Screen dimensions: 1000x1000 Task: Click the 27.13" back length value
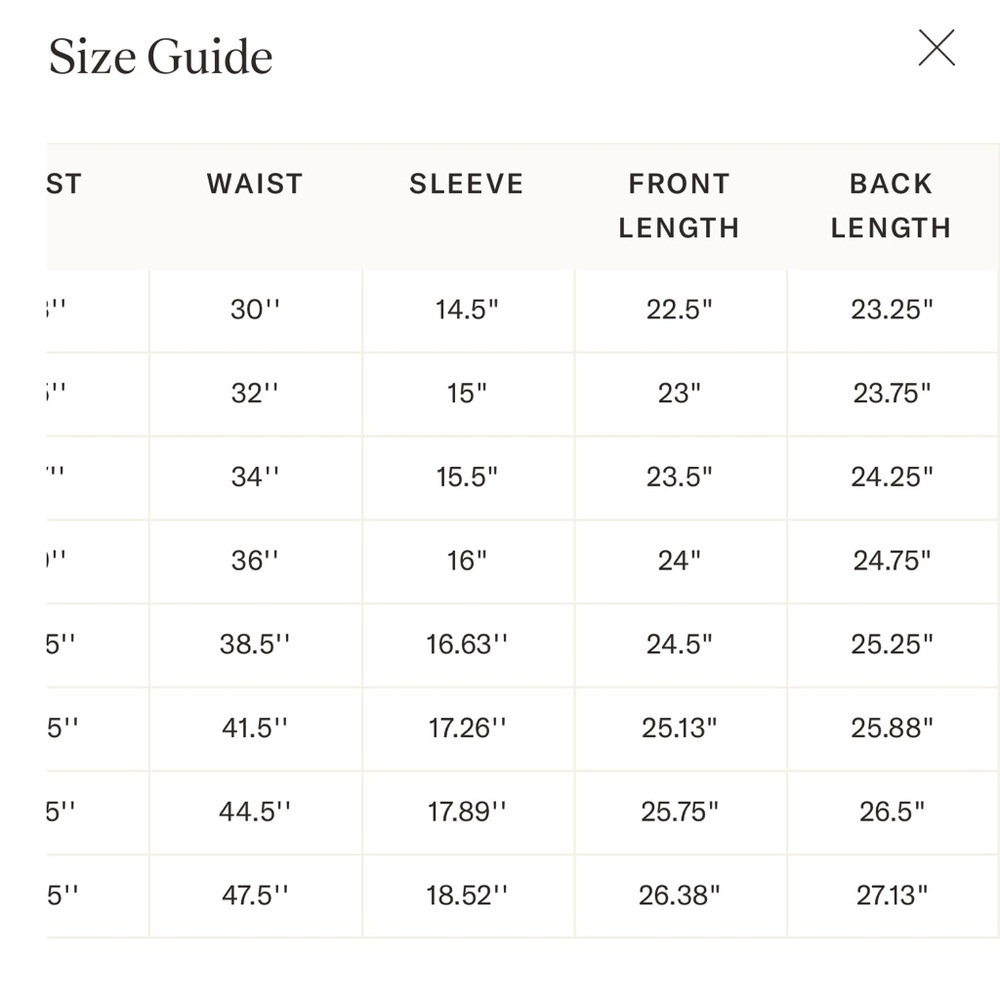[892, 895]
